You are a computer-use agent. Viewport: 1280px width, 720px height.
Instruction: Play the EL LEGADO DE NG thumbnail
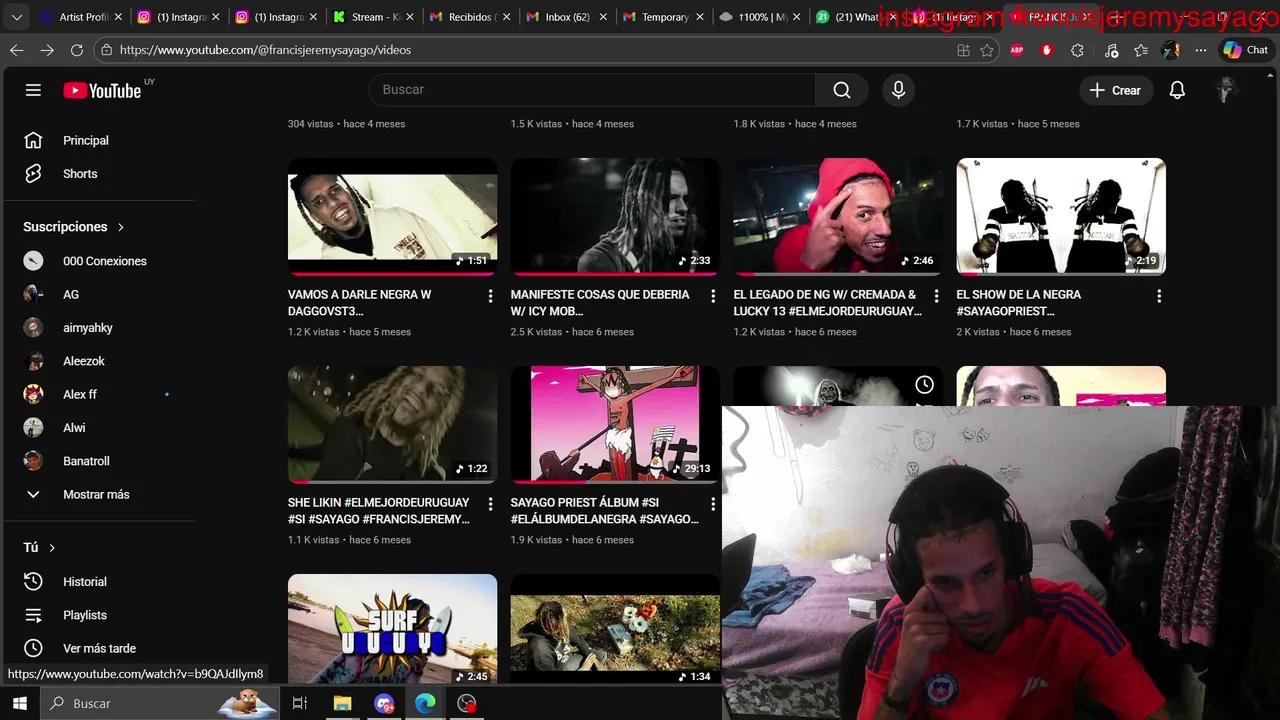[x=838, y=216]
